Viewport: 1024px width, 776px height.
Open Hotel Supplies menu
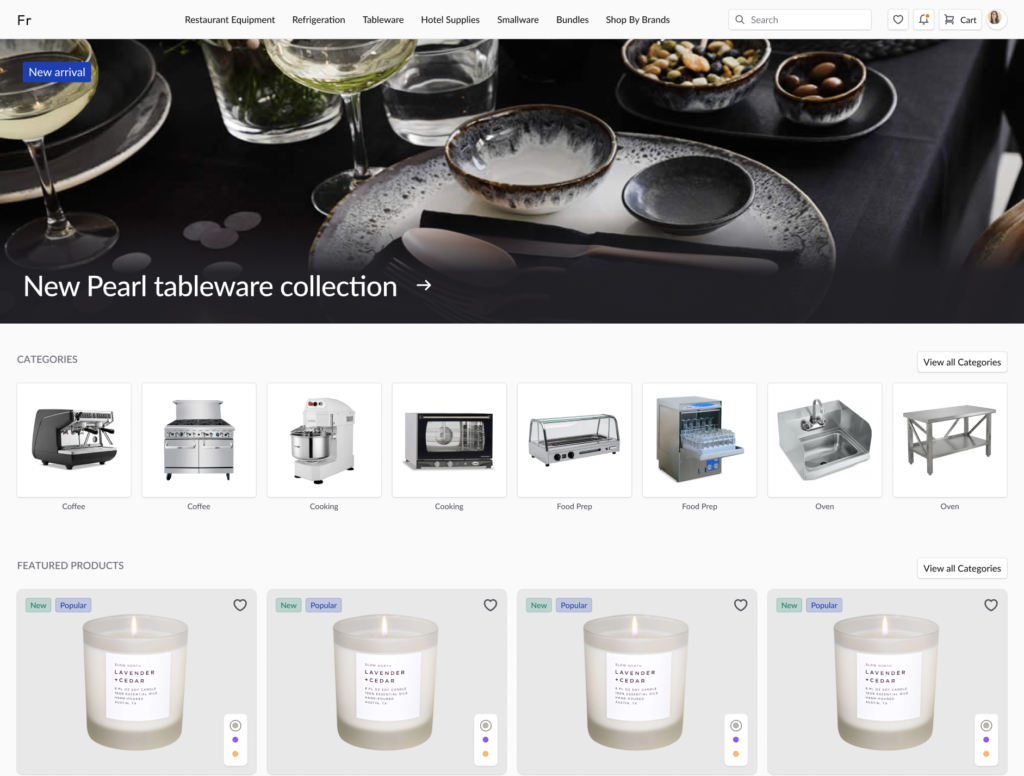coord(450,20)
